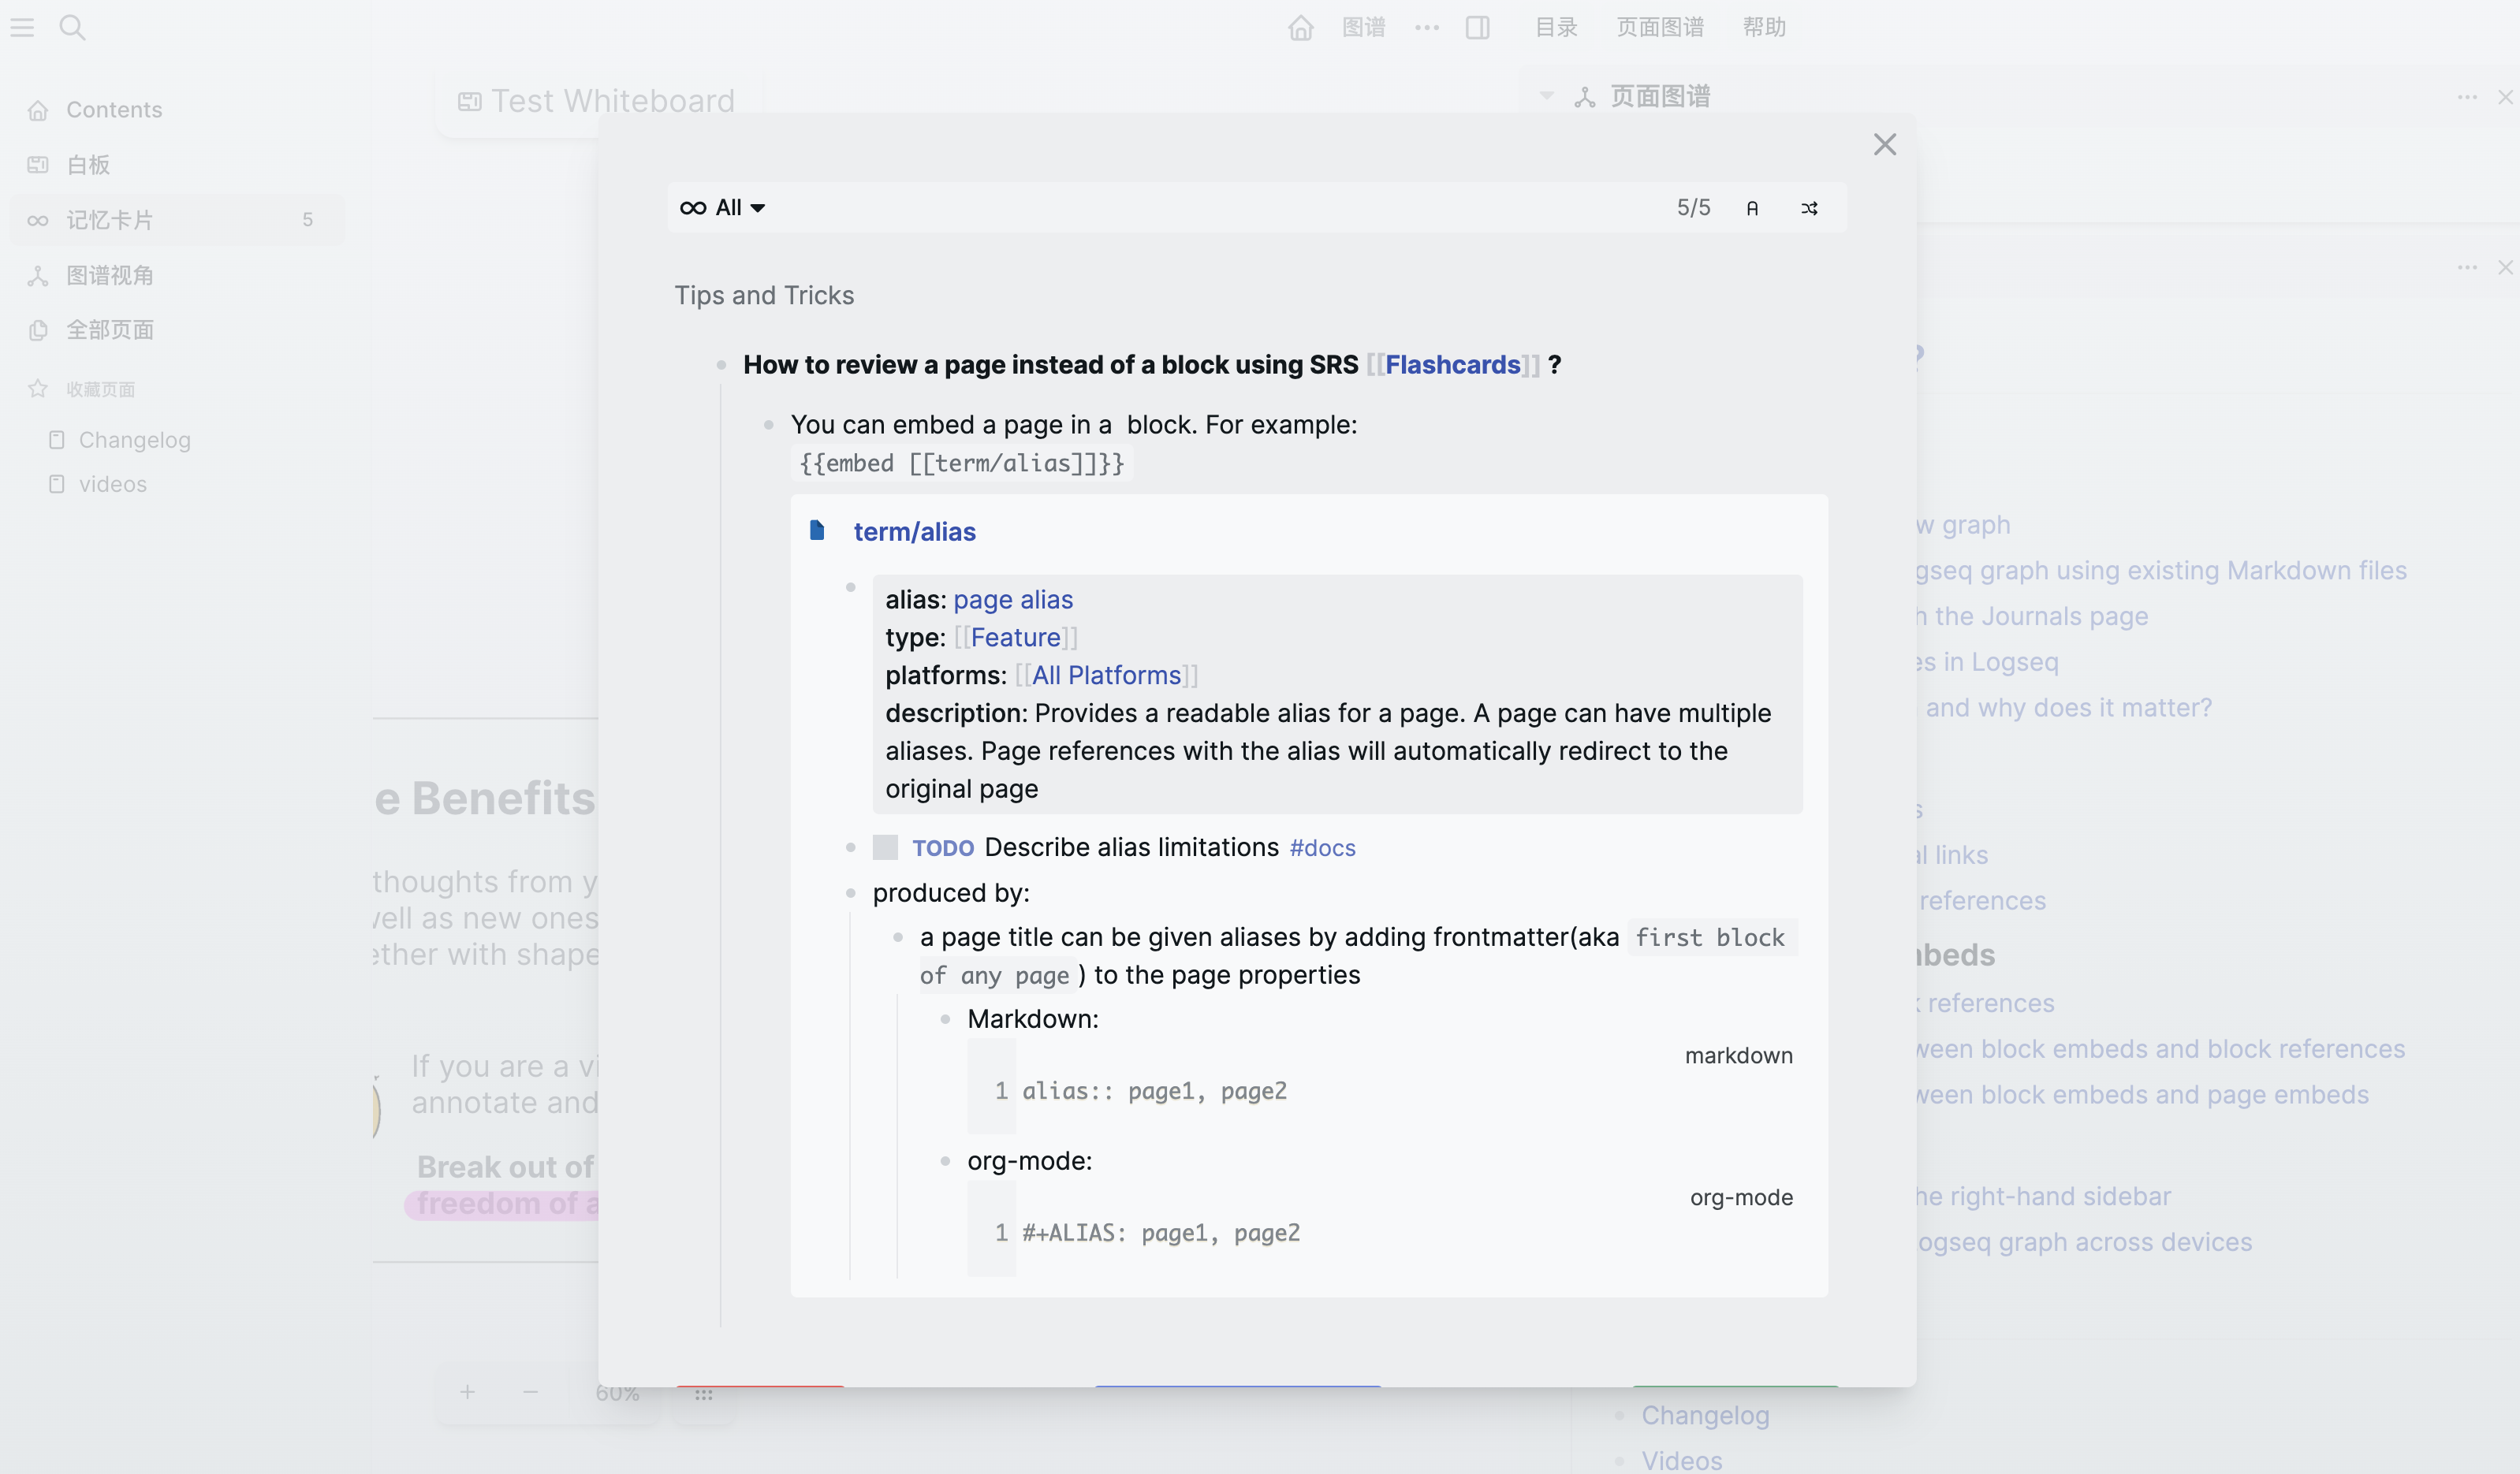Close the flashcards review dialog
Viewport: 2520px width, 1474px height.
coord(1884,144)
